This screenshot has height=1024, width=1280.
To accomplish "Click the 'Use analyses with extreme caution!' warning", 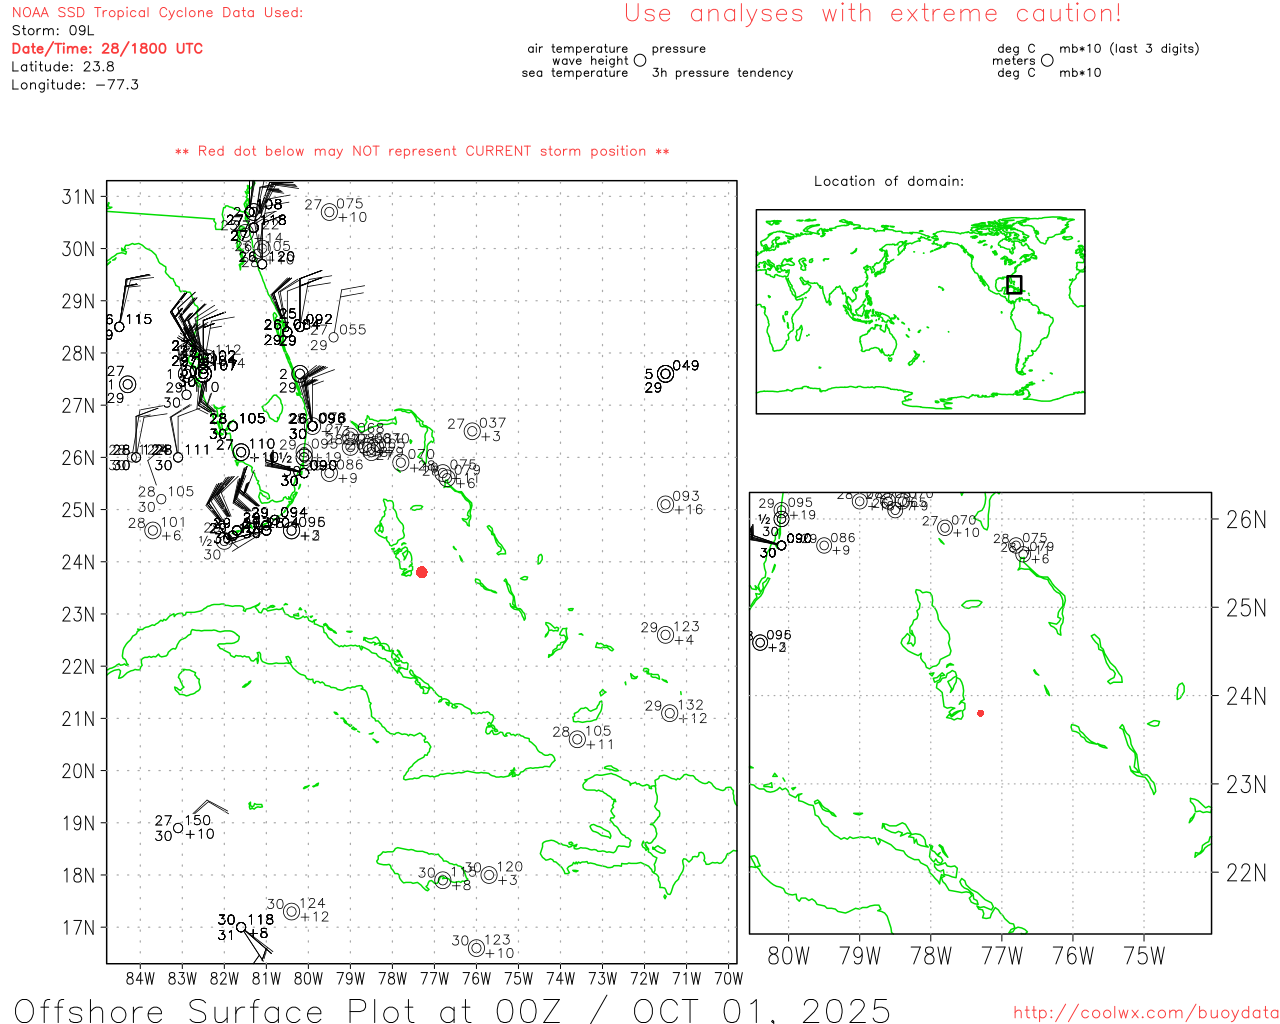I will [872, 14].
